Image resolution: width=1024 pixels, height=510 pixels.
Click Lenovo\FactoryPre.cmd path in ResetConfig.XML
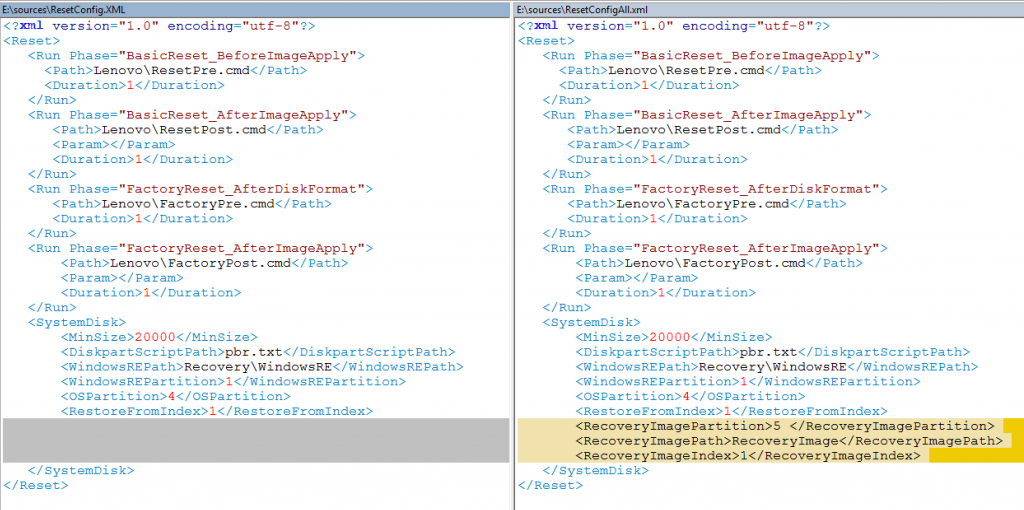193,204
